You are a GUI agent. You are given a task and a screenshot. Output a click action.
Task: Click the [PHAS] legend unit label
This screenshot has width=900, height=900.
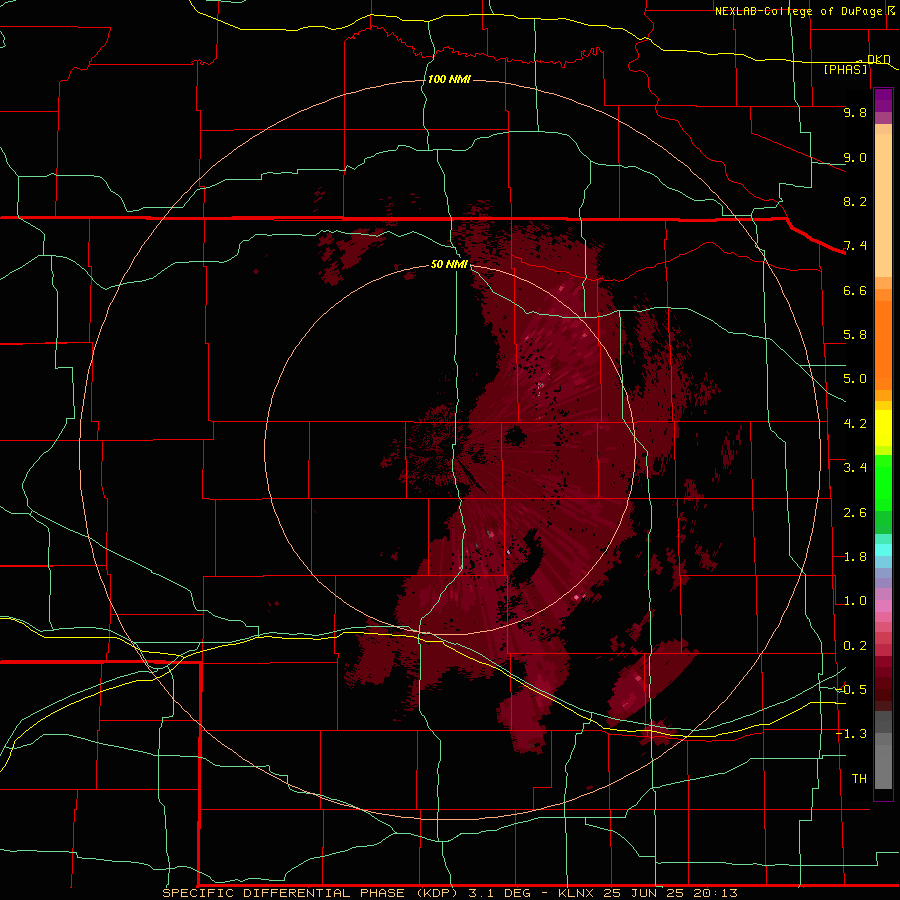tap(845, 69)
